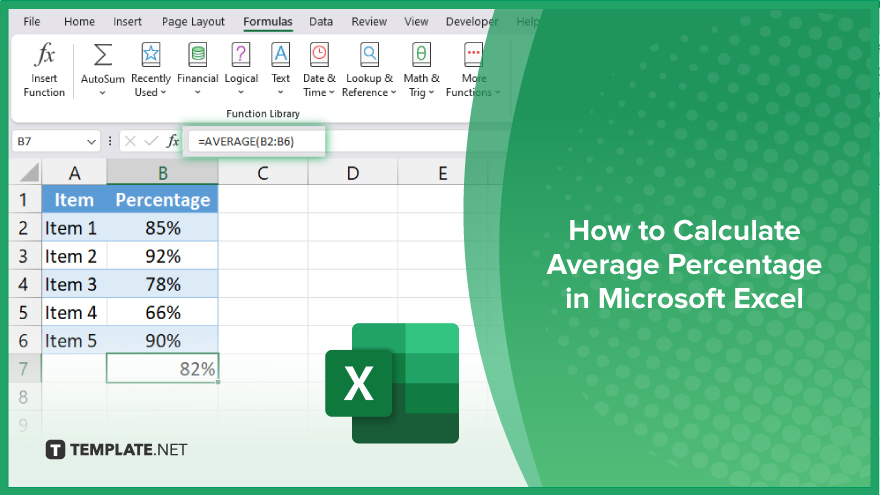Viewport: 880px width, 495px height.
Task: Select column D header
Action: click(x=352, y=173)
